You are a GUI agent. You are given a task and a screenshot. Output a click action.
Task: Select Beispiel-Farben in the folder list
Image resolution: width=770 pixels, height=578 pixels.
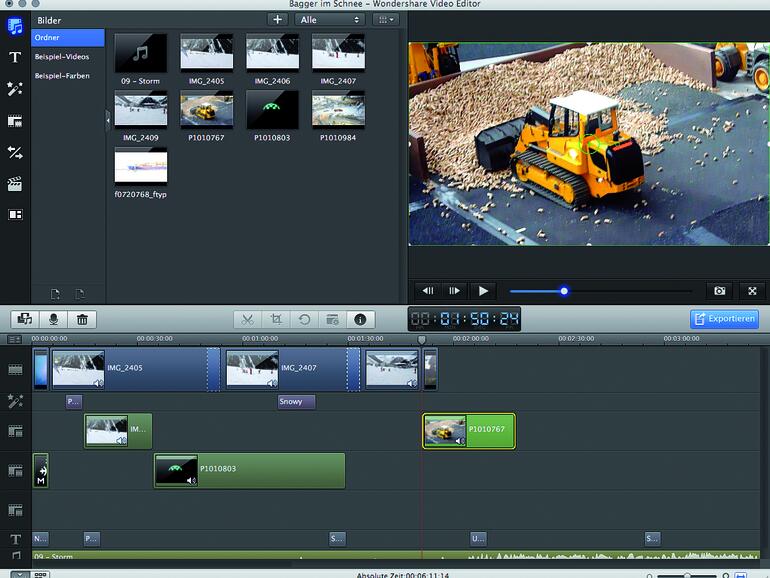pos(62,76)
